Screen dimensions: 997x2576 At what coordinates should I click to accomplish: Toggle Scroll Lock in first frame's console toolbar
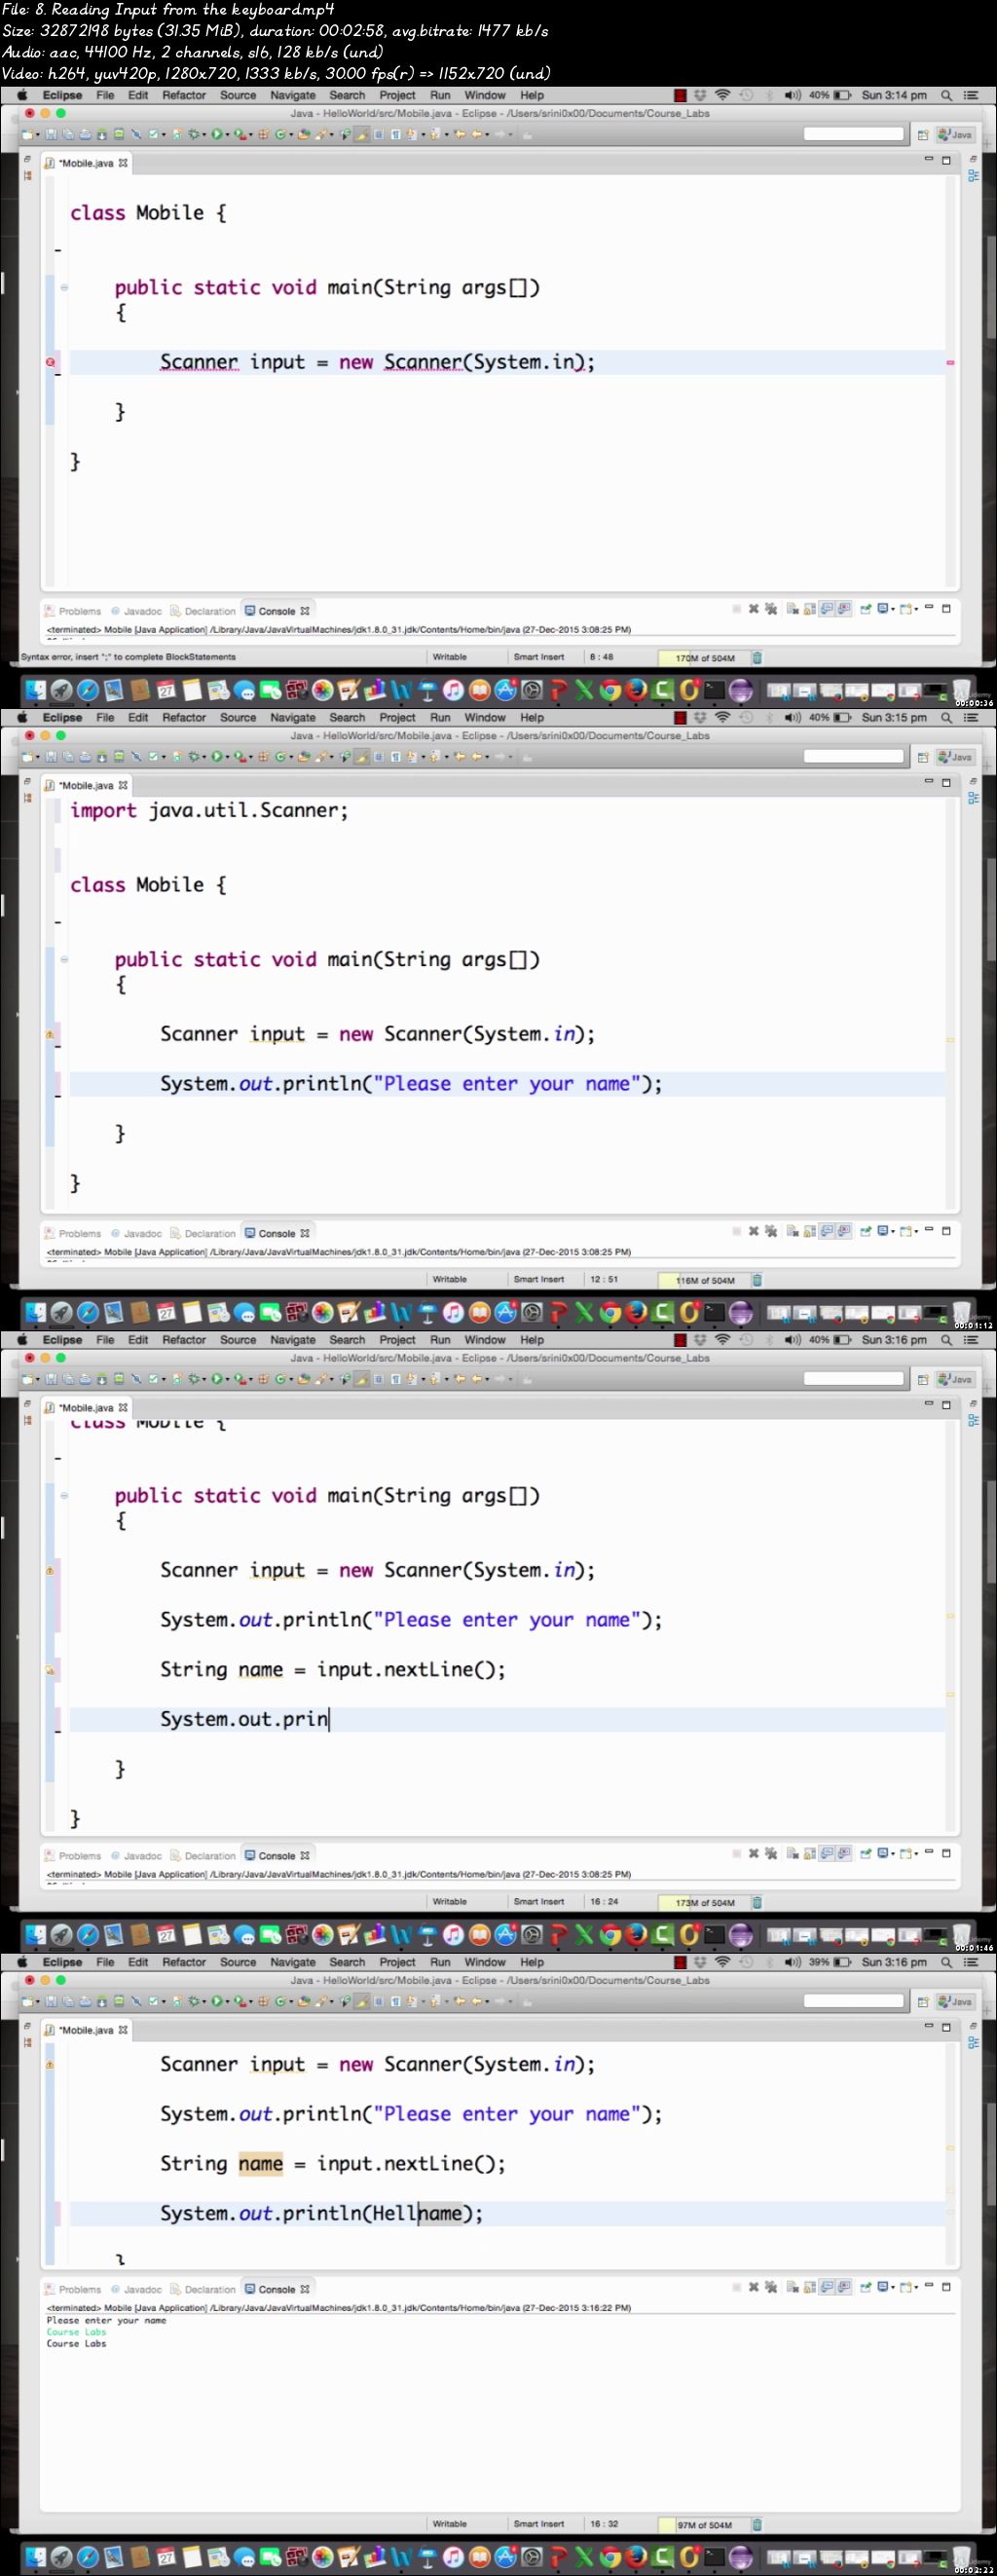810,608
